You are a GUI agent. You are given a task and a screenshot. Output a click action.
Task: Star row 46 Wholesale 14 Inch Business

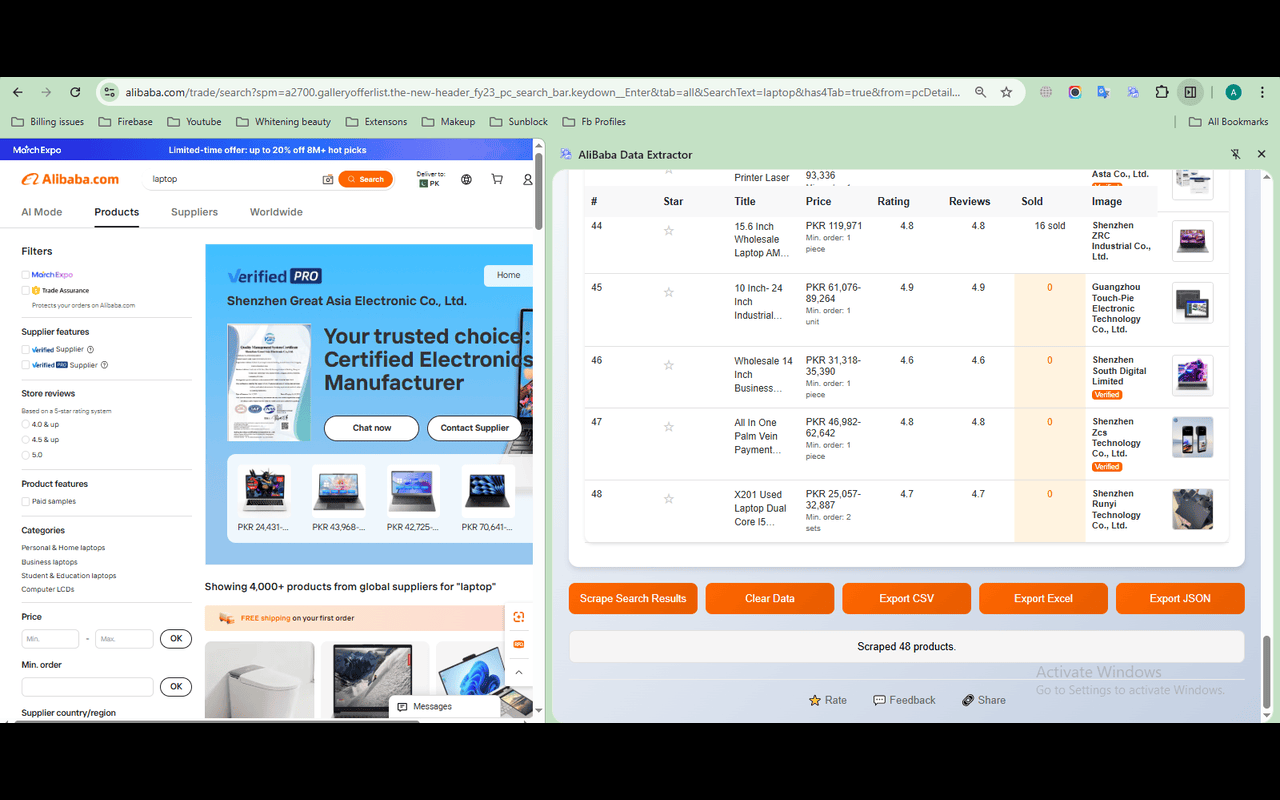[669, 365]
